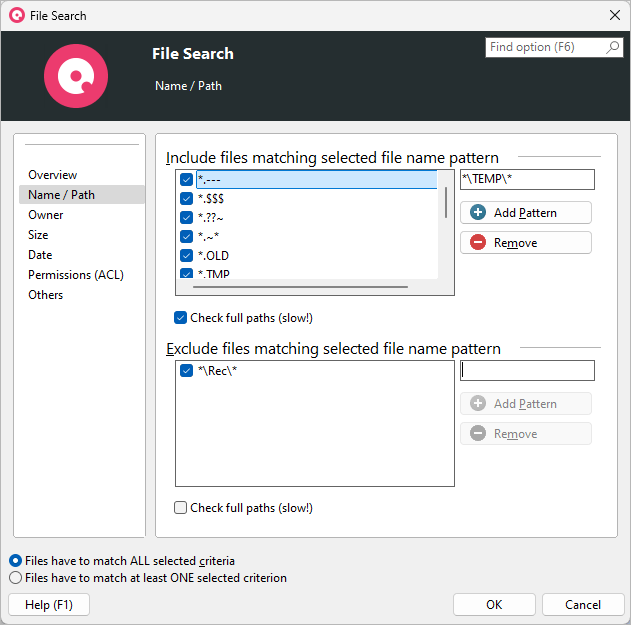Open the Date filter page
Screen dimensions: 631x625
40,255
